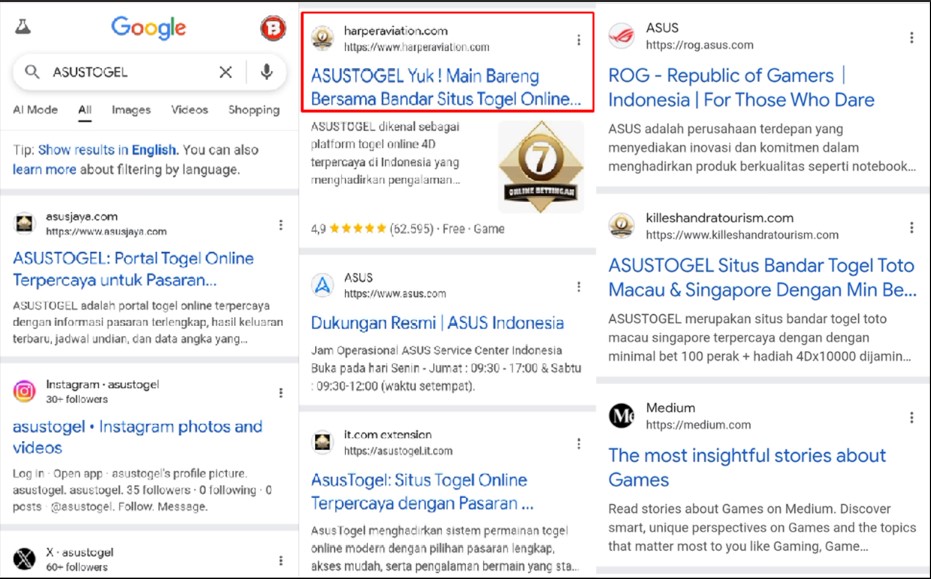This screenshot has width=931, height=579.
Task: Open the three-dot menu for the rog.asus.com result
Action: (x=911, y=38)
